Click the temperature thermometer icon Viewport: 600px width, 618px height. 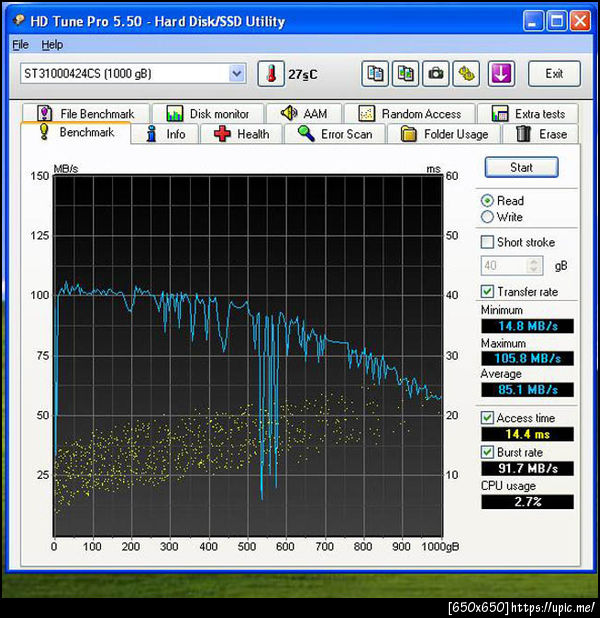pyautogui.click(x=271, y=74)
